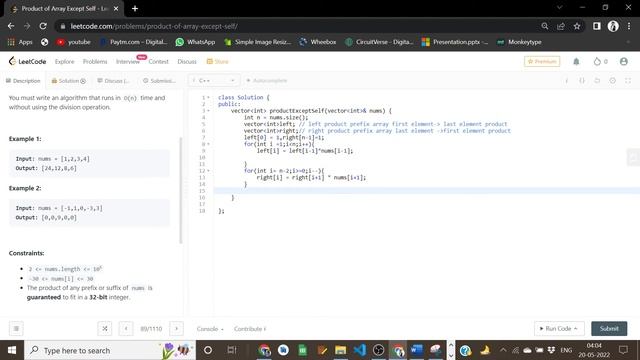
Task: Toggle the Autocomplete option
Action: point(267,80)
